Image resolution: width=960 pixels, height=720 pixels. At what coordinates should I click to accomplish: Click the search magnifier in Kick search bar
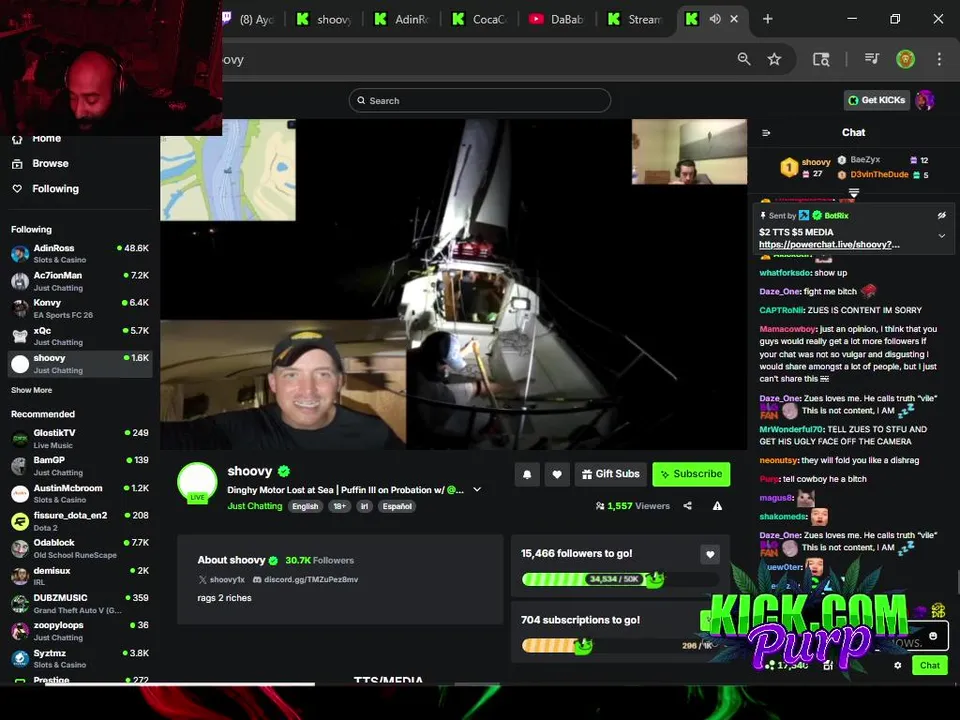tap(361, 100)
